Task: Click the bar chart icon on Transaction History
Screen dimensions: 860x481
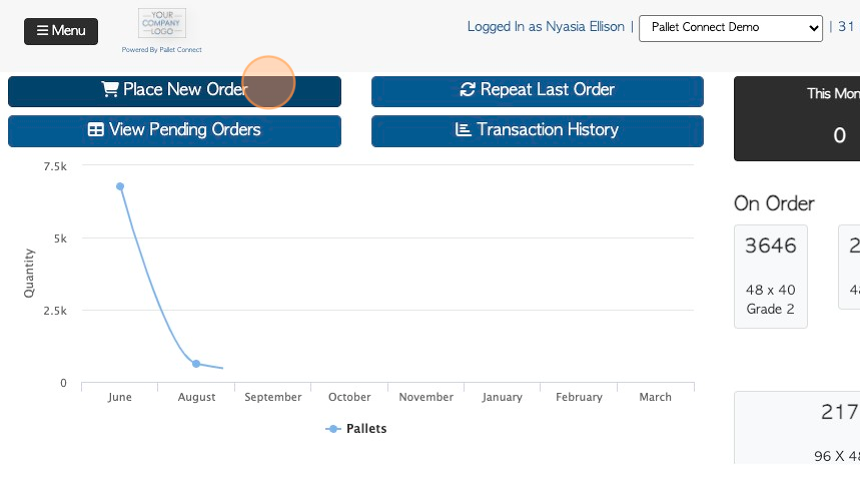Action: click(463, 129)
